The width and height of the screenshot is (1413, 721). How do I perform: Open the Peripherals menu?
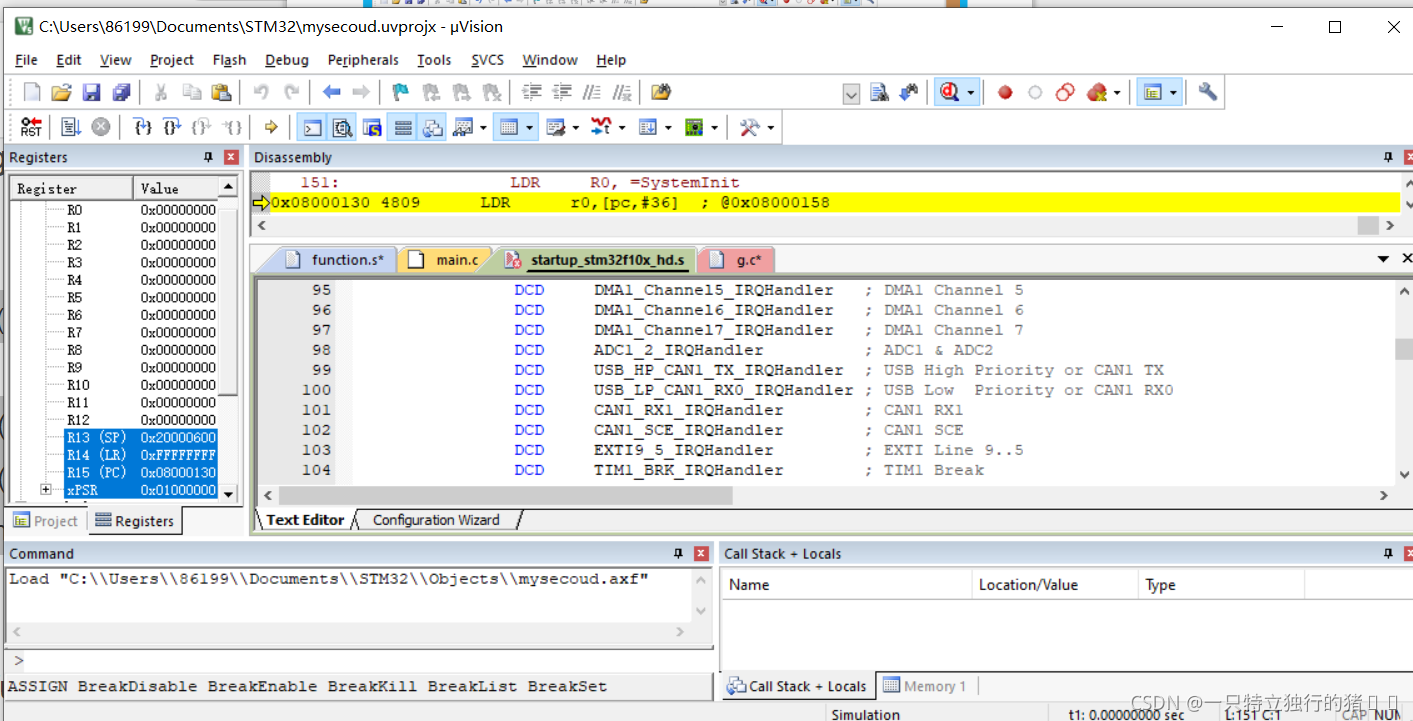click(x=363, y=60)
